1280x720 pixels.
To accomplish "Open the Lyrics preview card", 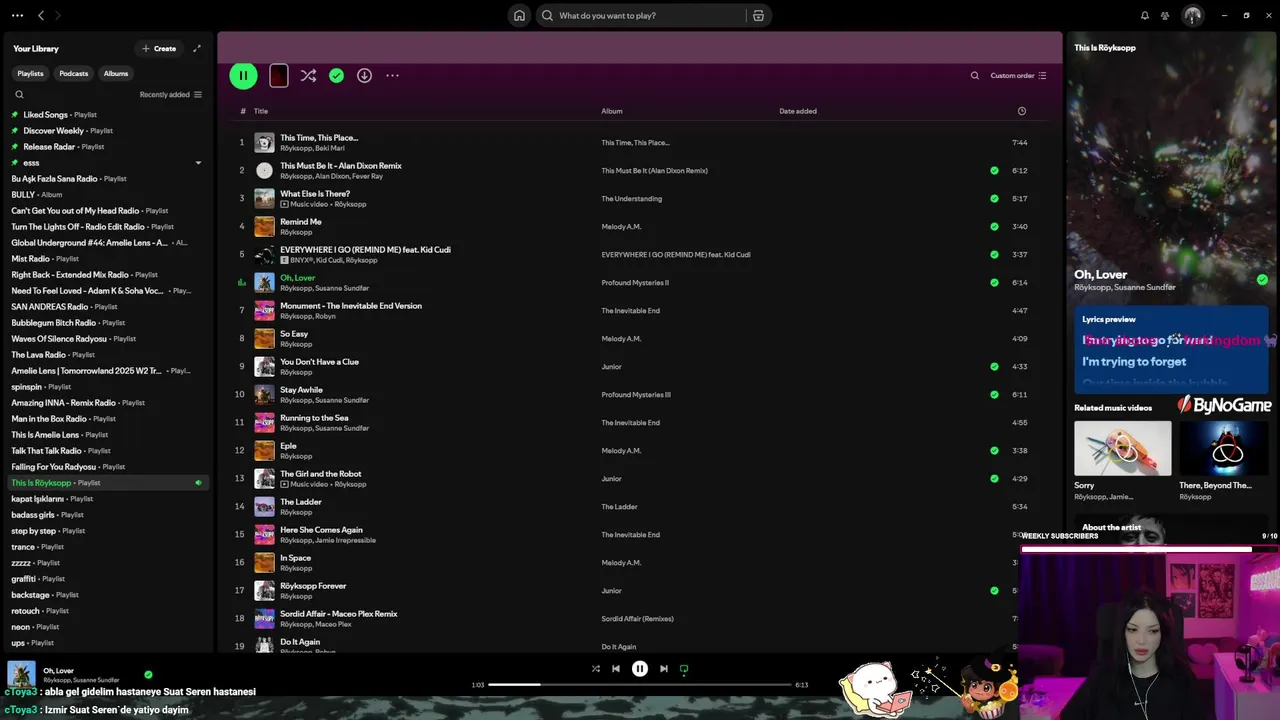I will (1171, 349).
